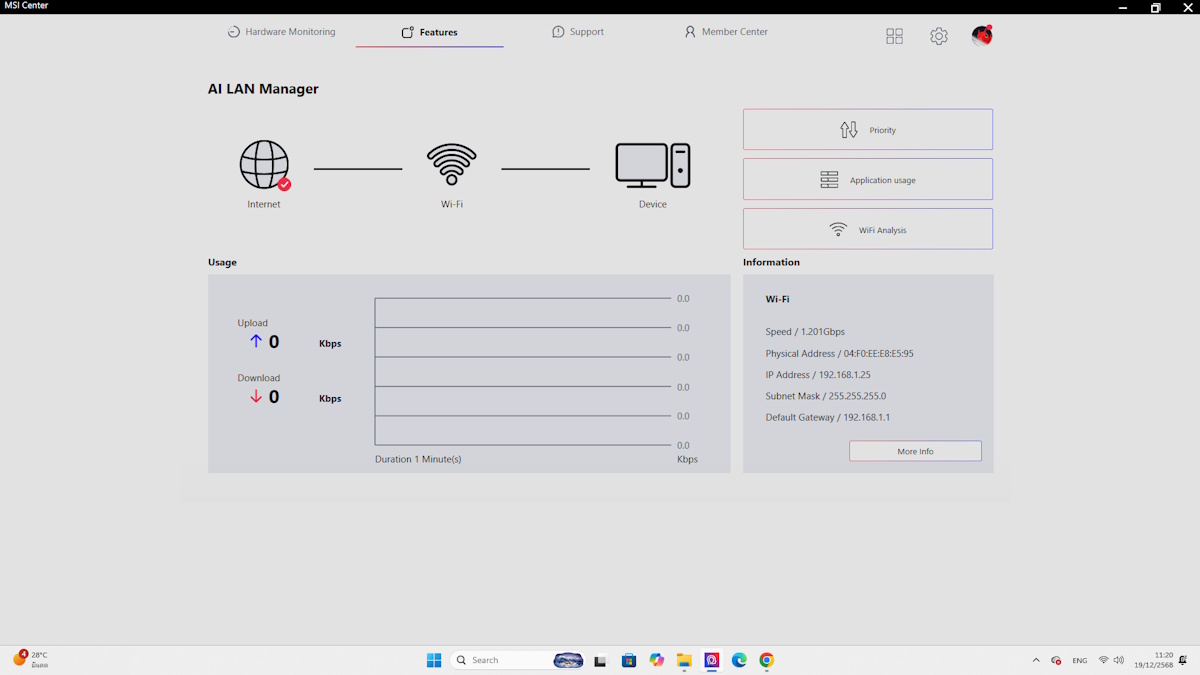Click the user profile avatar
Screen dimensions: 1200x675
982,36
